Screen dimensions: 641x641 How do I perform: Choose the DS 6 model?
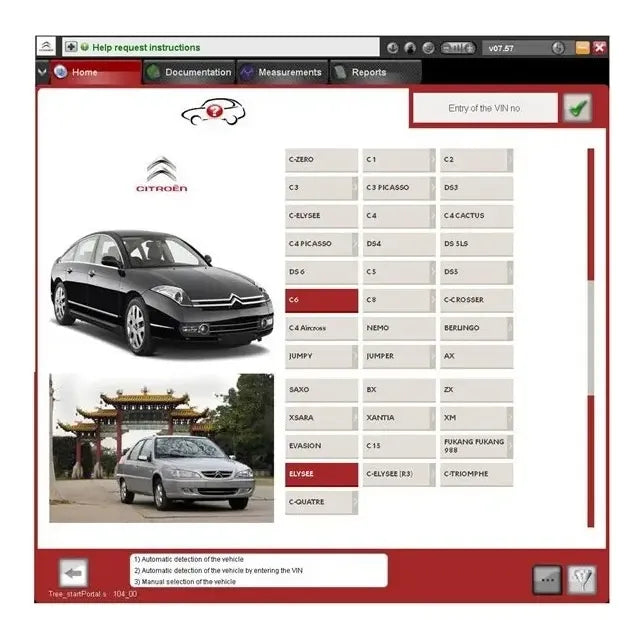tap(321, 272)
